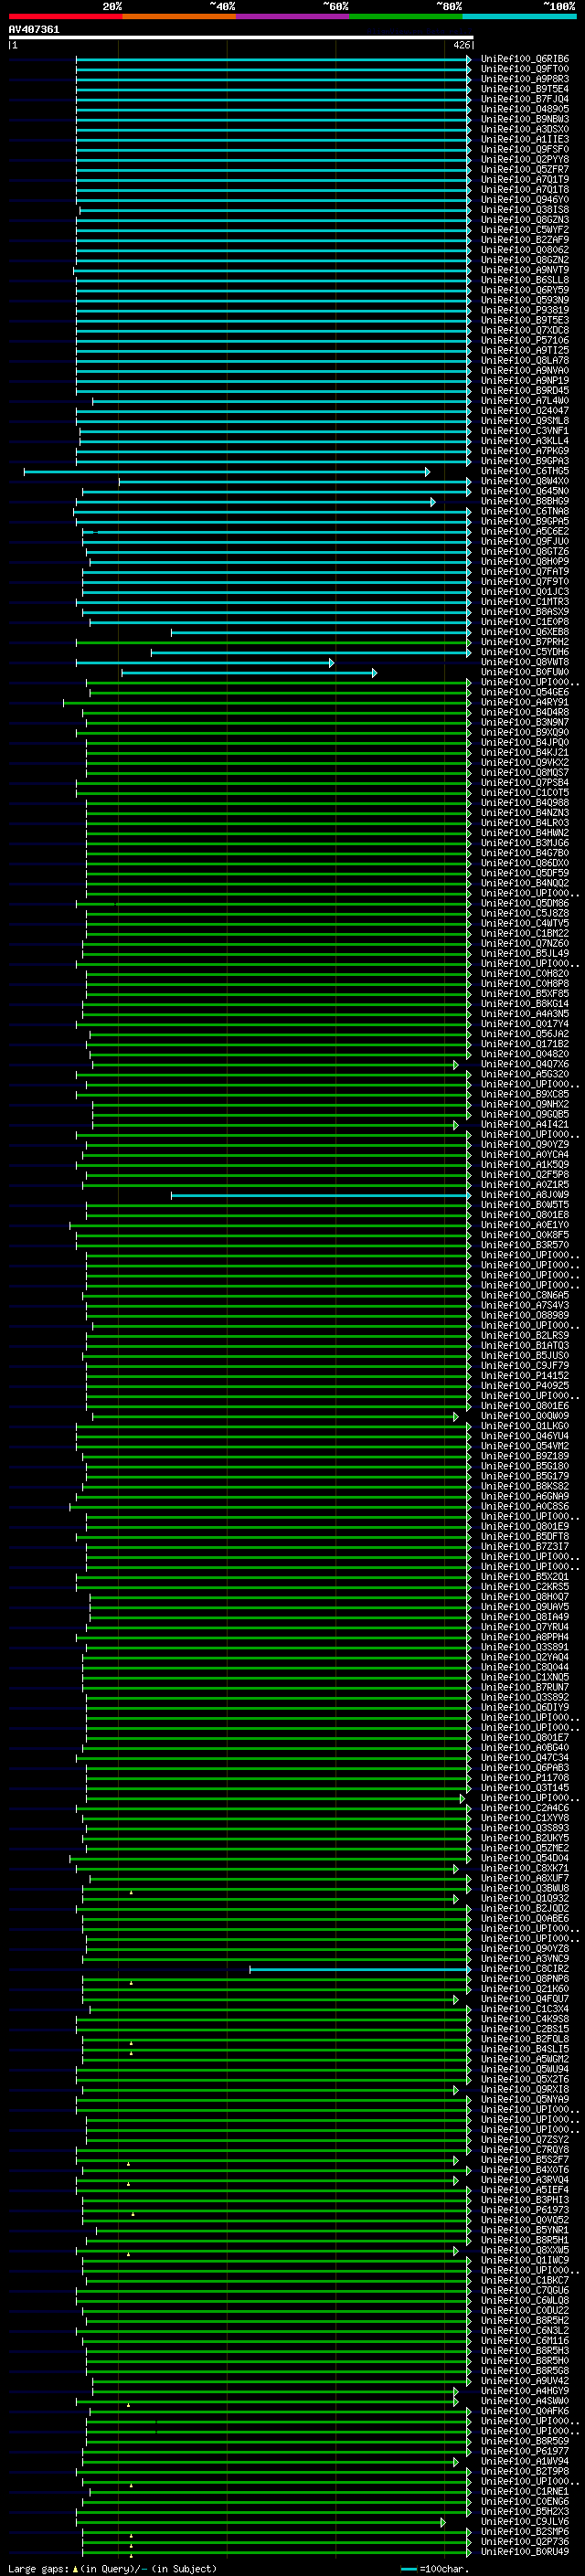
Task: Select hit label UniRef100_B8KG14
Action: point(524,1004)
